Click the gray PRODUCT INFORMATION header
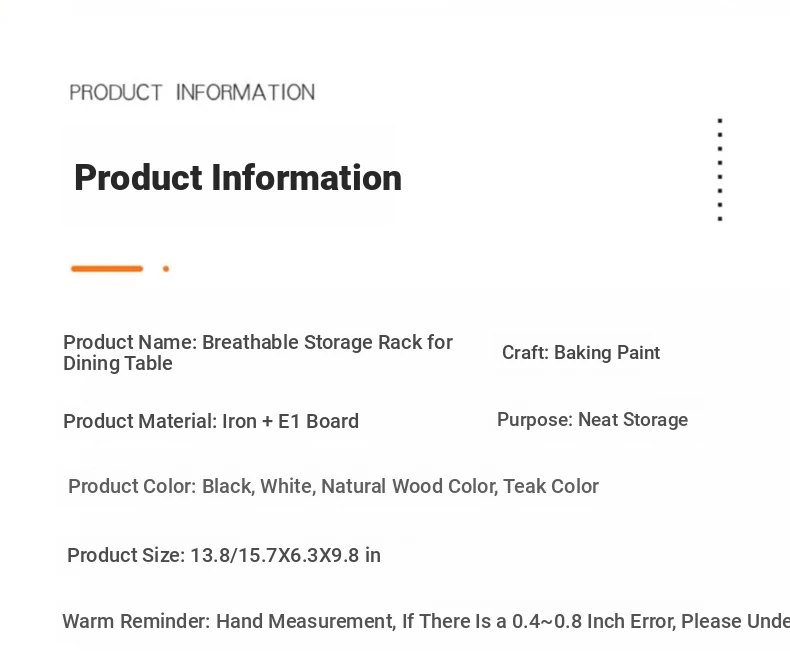The image size is (790, 651). [192, 93]
